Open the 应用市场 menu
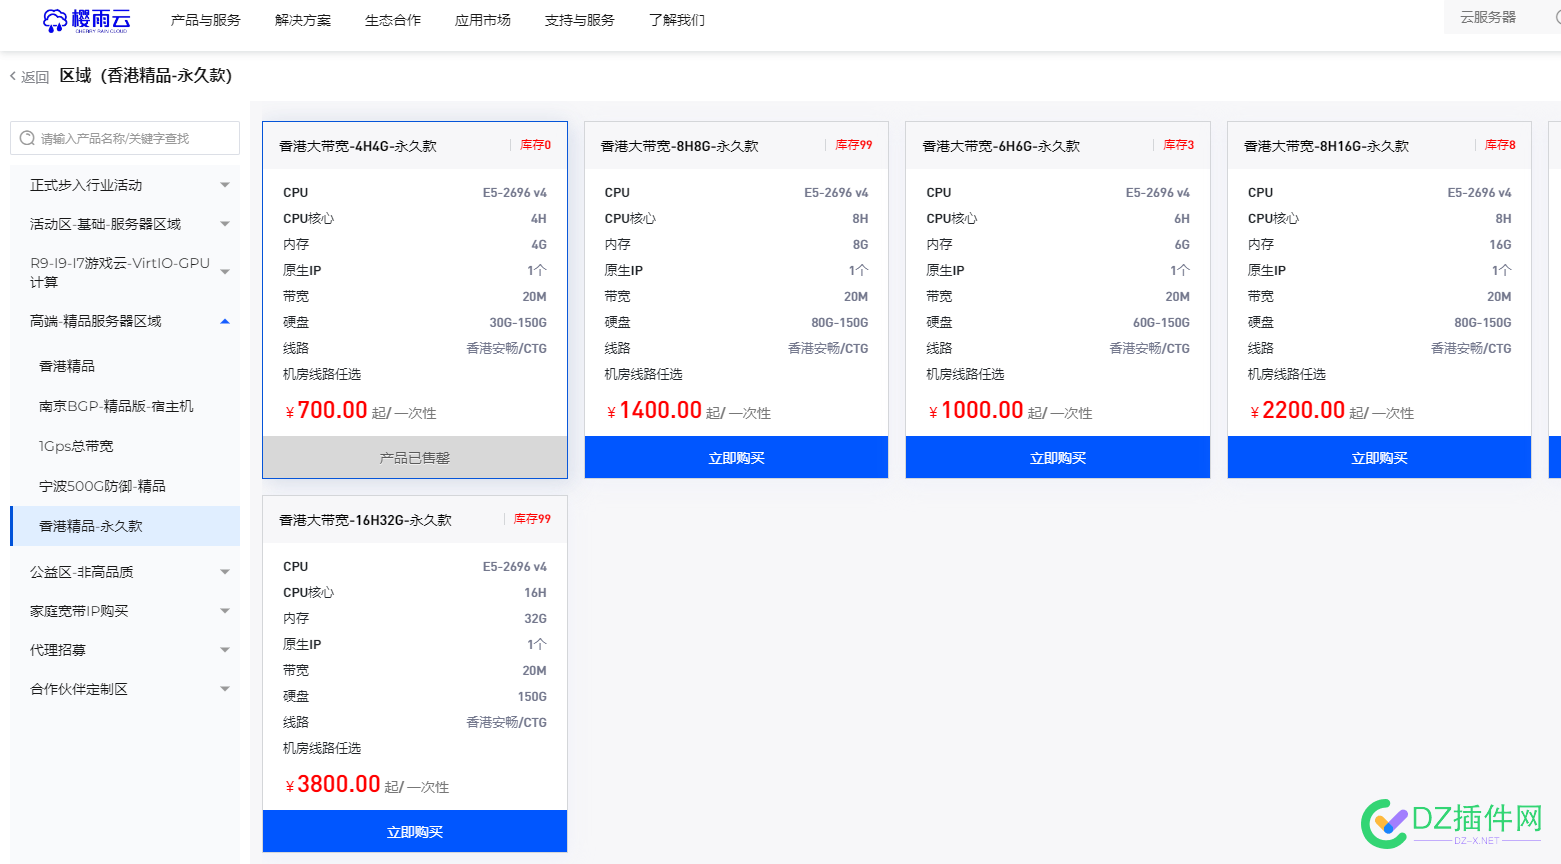The width and height of the screenshot is (1561, 864). (483, 20)
